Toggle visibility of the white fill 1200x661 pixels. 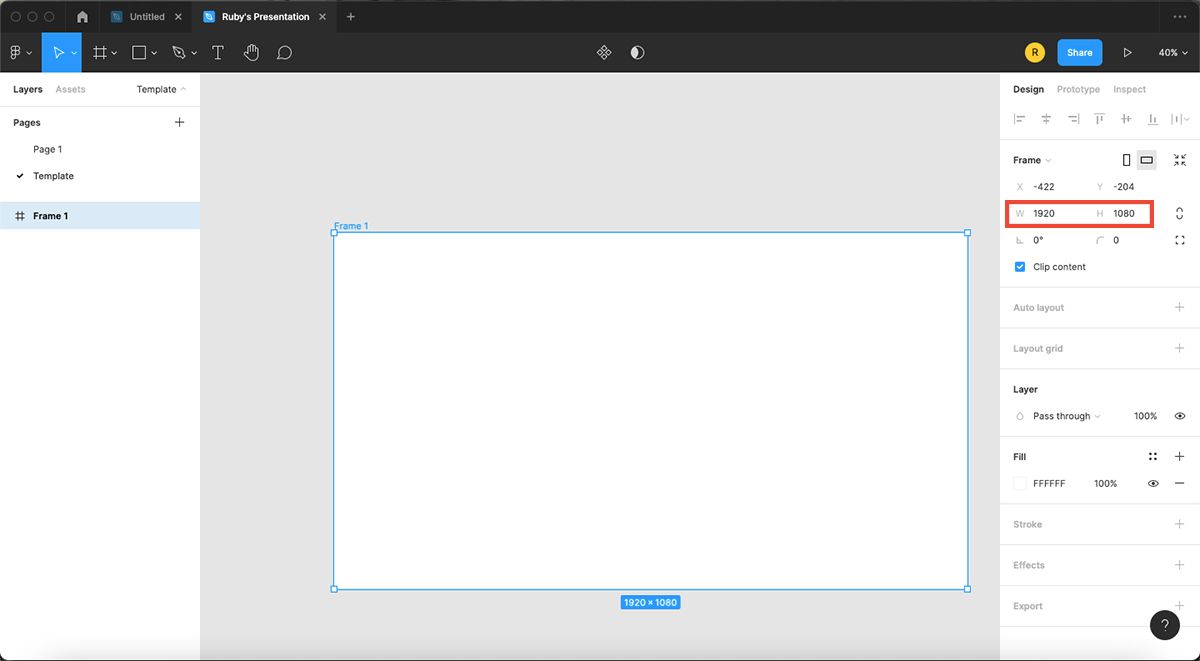pos(1153,483)
